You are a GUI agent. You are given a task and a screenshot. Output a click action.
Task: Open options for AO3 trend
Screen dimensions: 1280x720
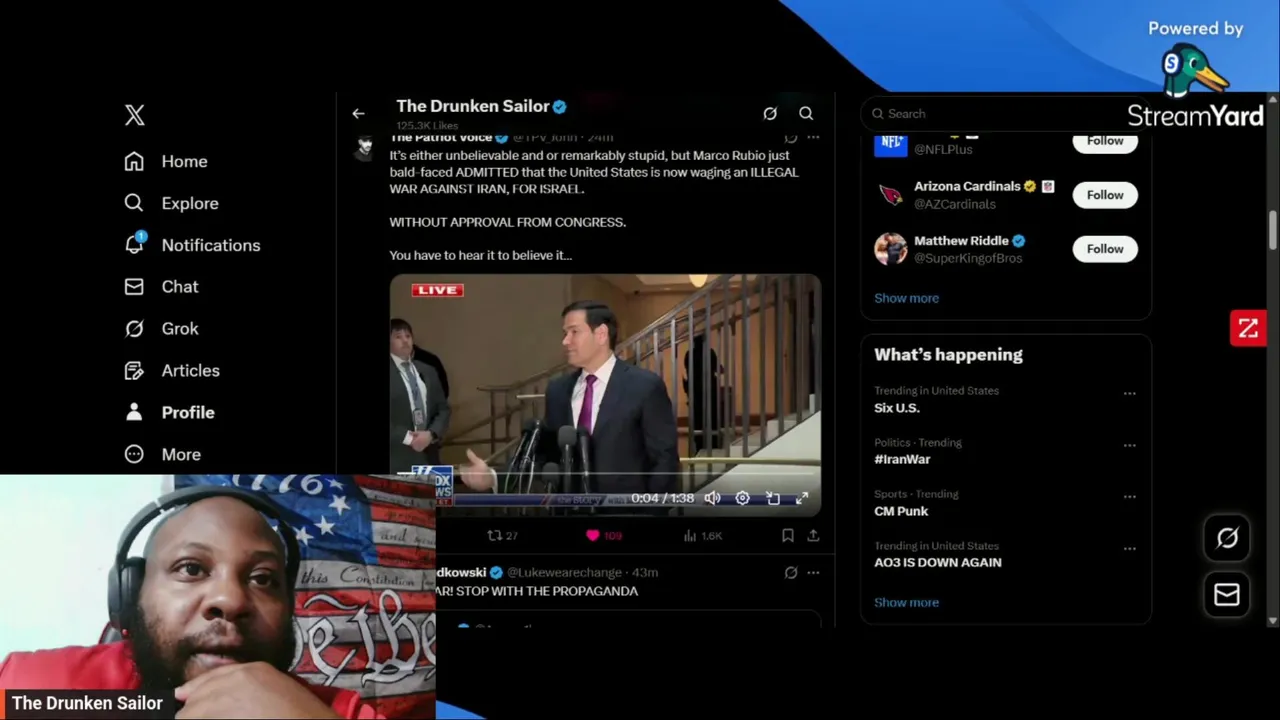point(1129,549)
